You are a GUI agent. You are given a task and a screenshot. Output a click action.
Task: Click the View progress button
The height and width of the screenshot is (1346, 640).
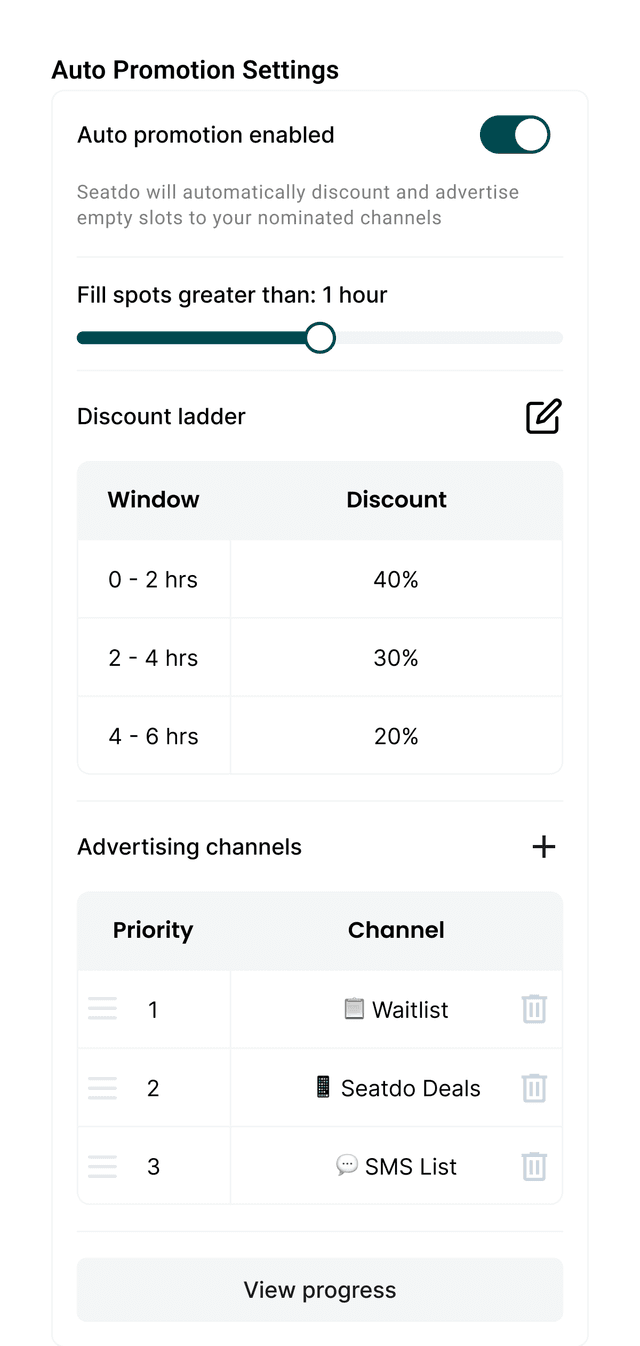(x=320, y=1289)
